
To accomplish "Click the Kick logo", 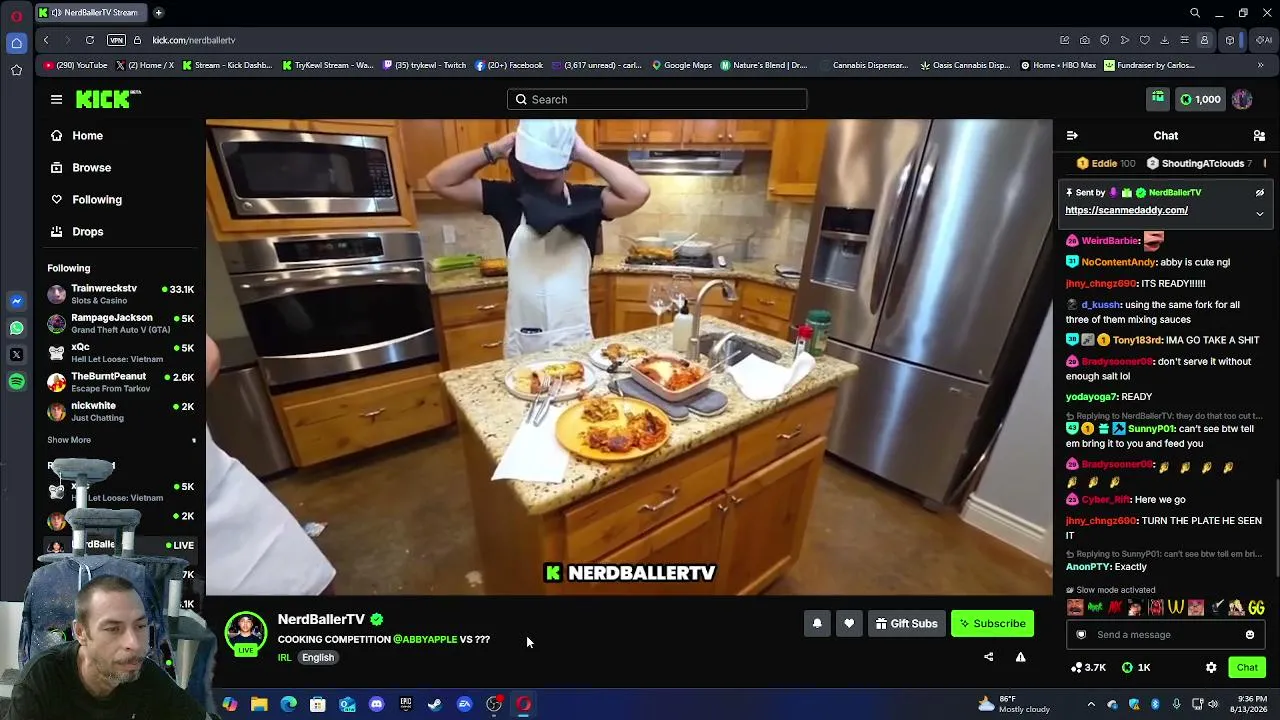I will tap(108, 99).
